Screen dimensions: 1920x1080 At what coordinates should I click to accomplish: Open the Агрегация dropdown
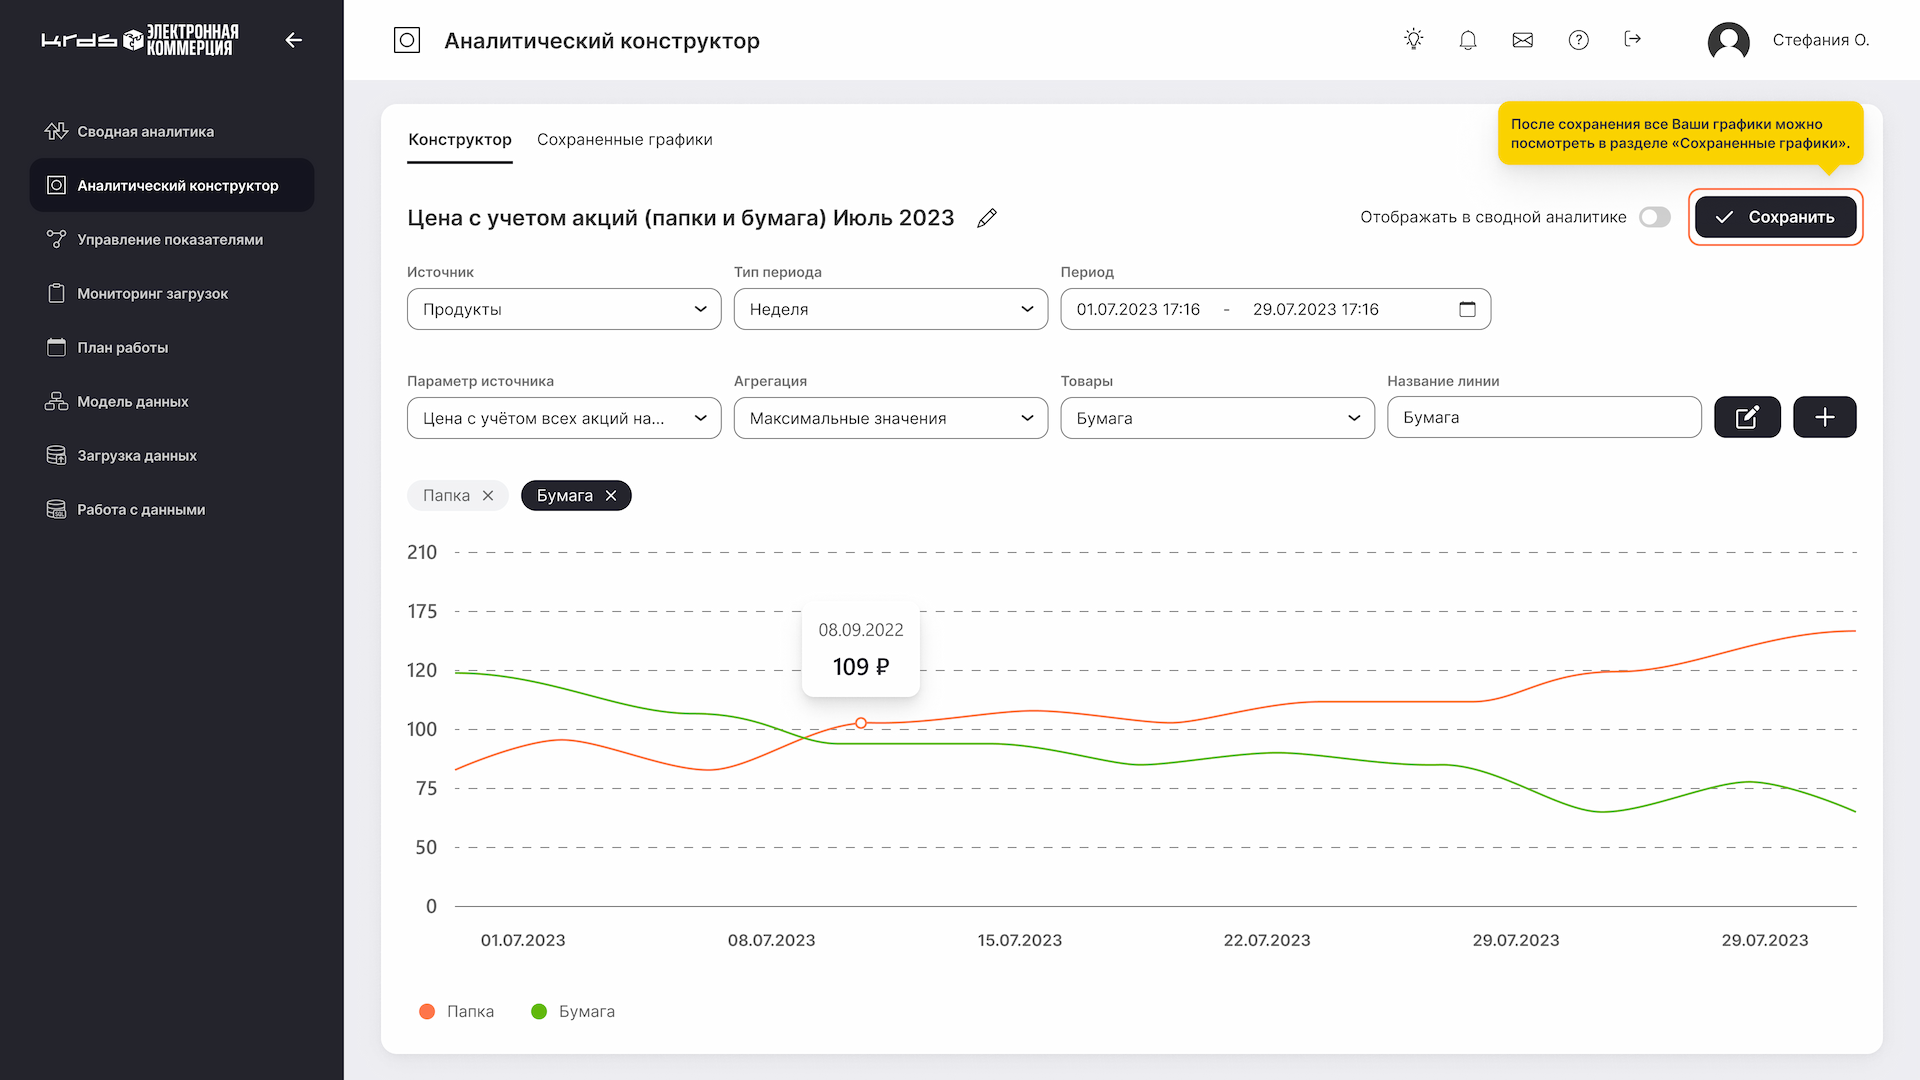point(890,418)
